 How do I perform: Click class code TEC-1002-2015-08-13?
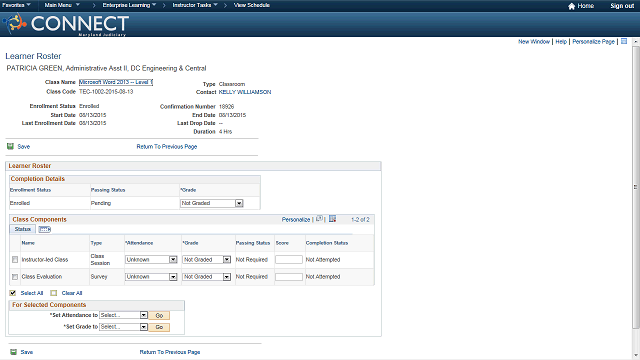106,91
